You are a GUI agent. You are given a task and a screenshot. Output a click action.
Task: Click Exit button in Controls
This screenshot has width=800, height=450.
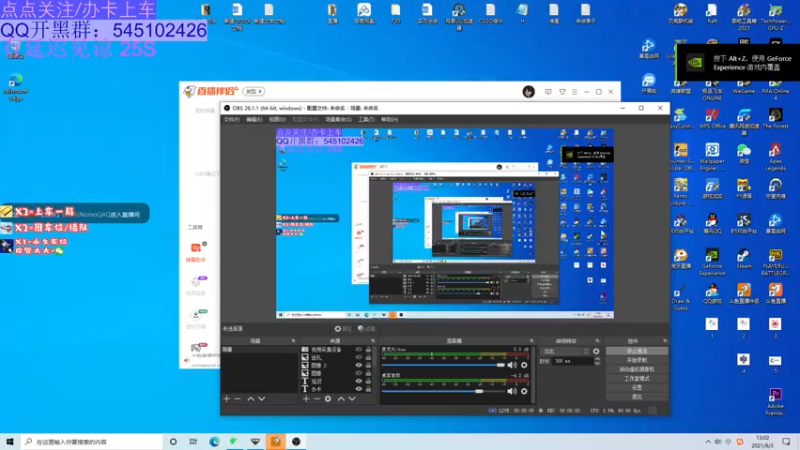coord(637,396)
